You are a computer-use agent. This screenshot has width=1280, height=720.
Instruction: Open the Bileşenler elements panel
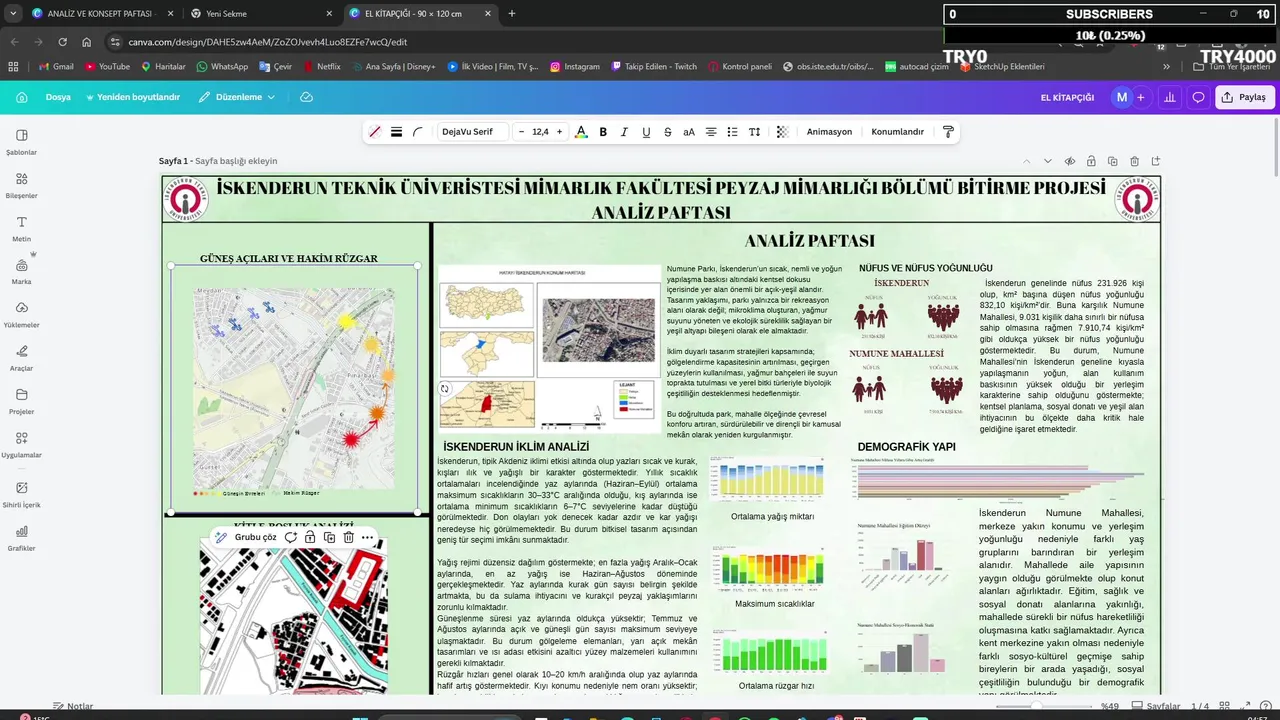tap(22, 185)
